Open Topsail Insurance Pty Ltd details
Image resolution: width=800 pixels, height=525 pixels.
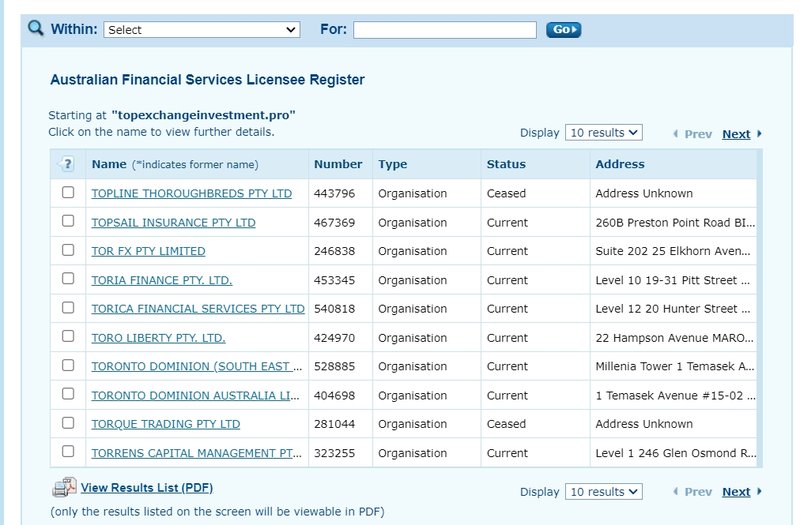(173, 222)
